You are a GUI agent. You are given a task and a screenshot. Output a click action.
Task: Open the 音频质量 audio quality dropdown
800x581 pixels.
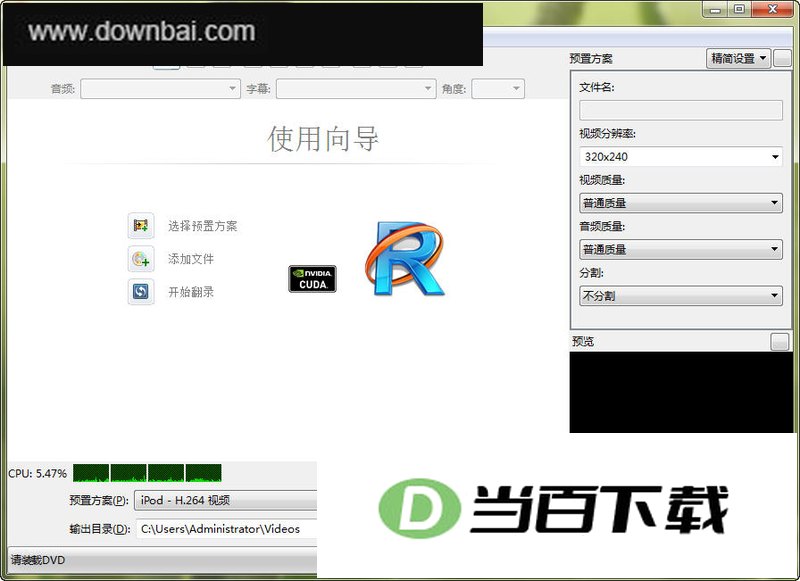point(681,249)
